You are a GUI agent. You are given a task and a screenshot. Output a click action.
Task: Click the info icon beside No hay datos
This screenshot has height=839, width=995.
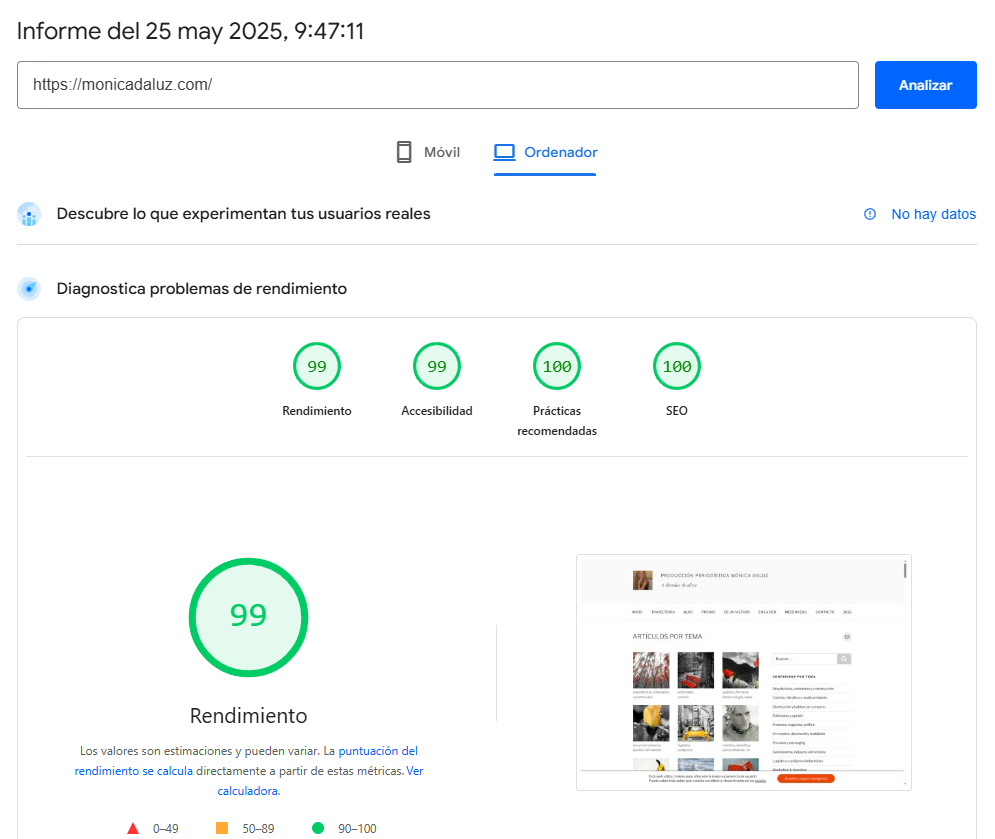870,215
